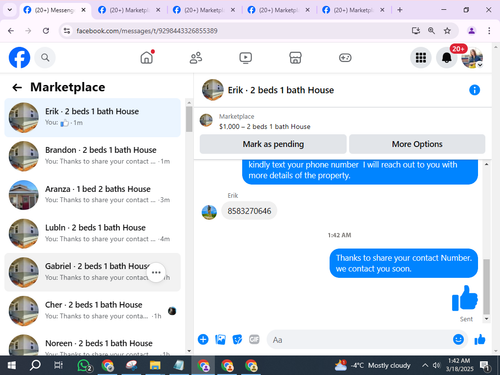Open the Video (Watch) icon
Image resolution: width=500 pixels, height=375 pixels.
pos(246,58)
